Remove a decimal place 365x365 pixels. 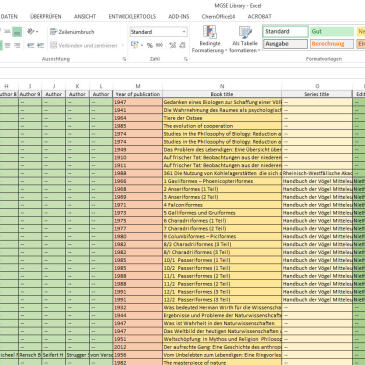click(x=182, y=45)
